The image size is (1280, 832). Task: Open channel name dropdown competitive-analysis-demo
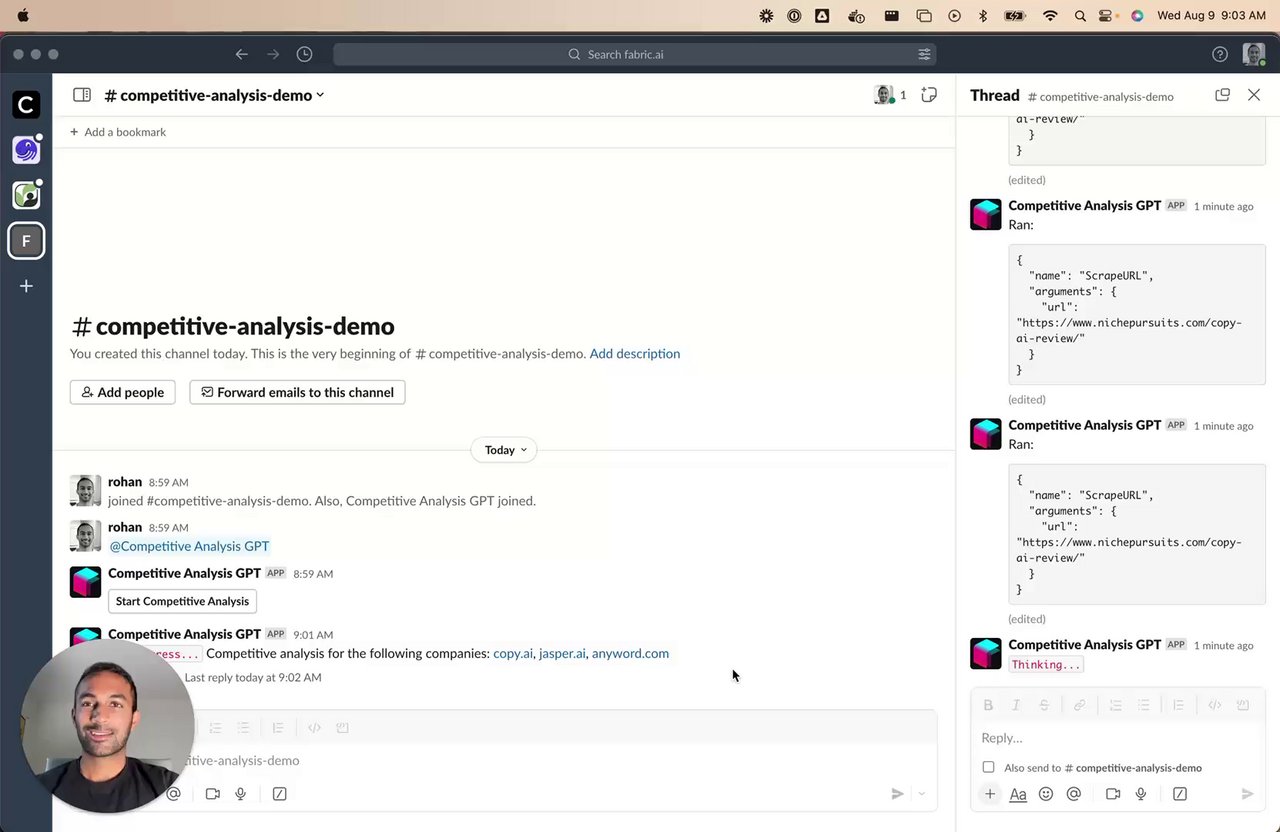pos(215,95)
